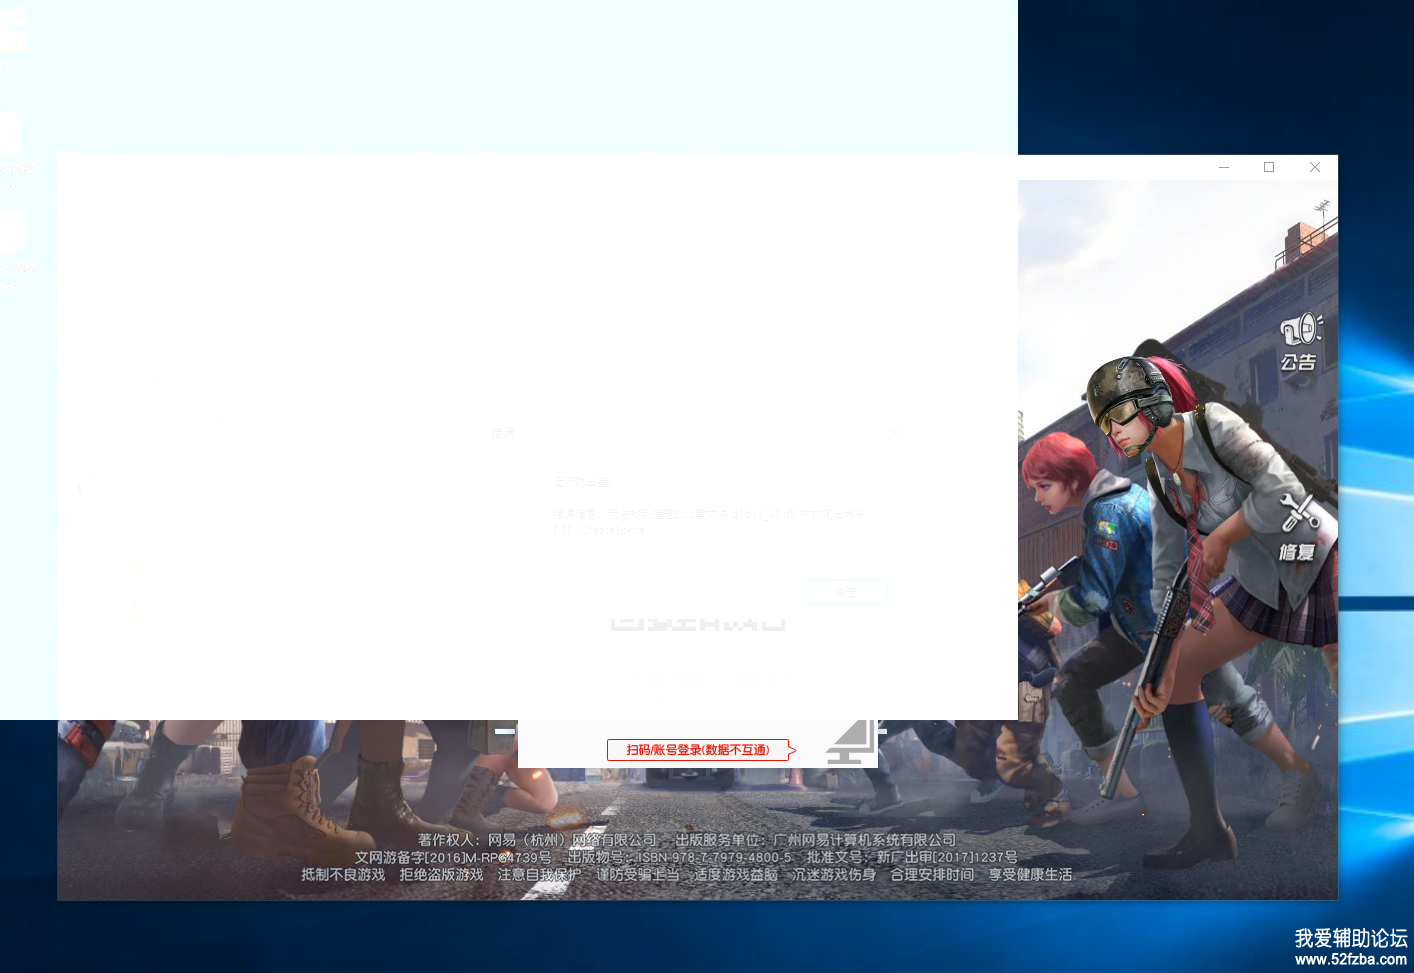Open the 修复 repair tools icon
Viewport: 1414px width, 973px height.
coord(1299,526)
